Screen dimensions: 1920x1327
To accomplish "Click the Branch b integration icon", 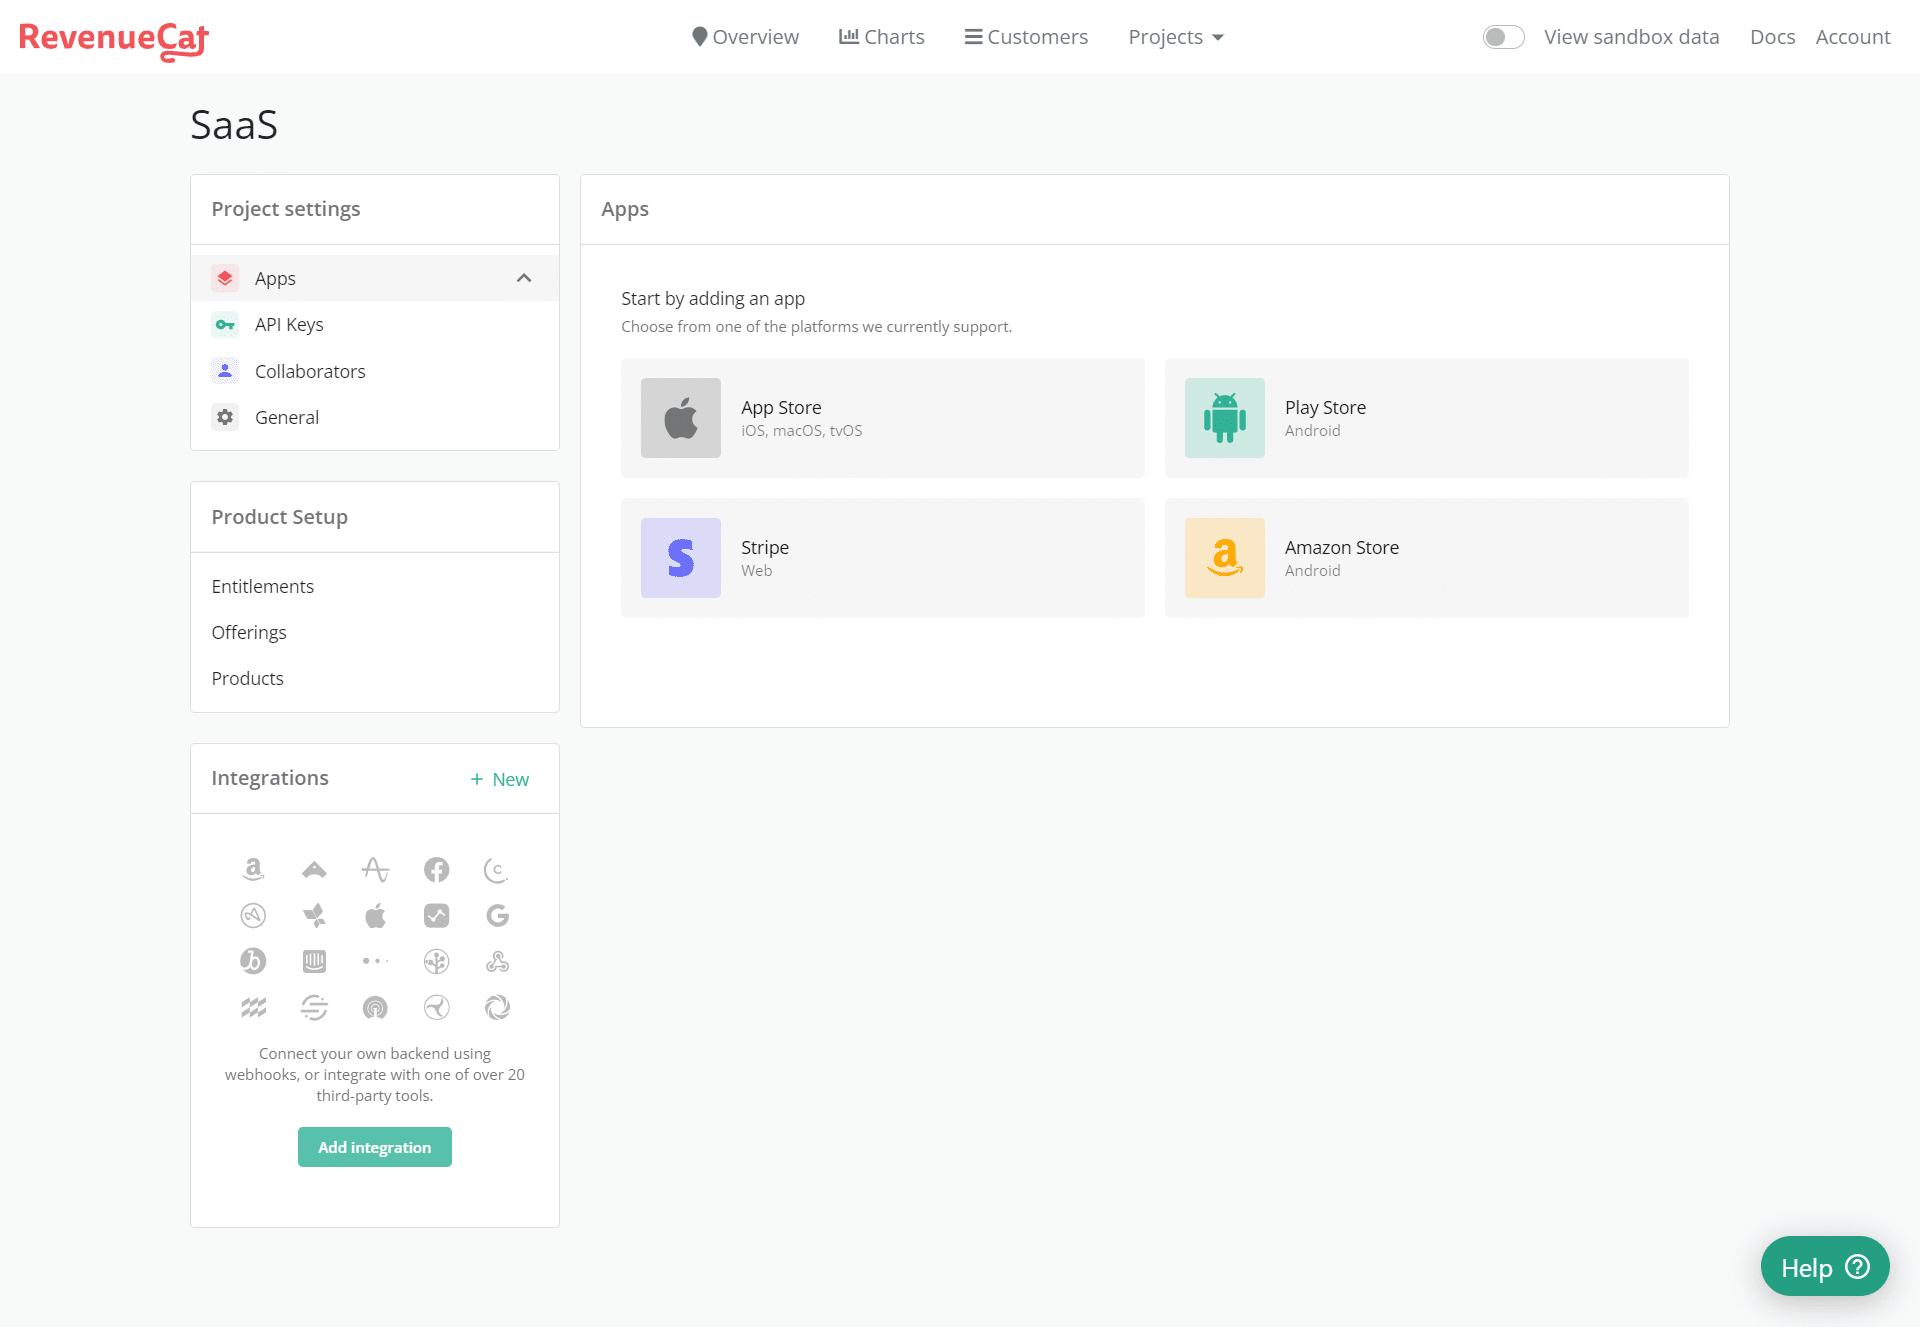I will coord(253,962).
